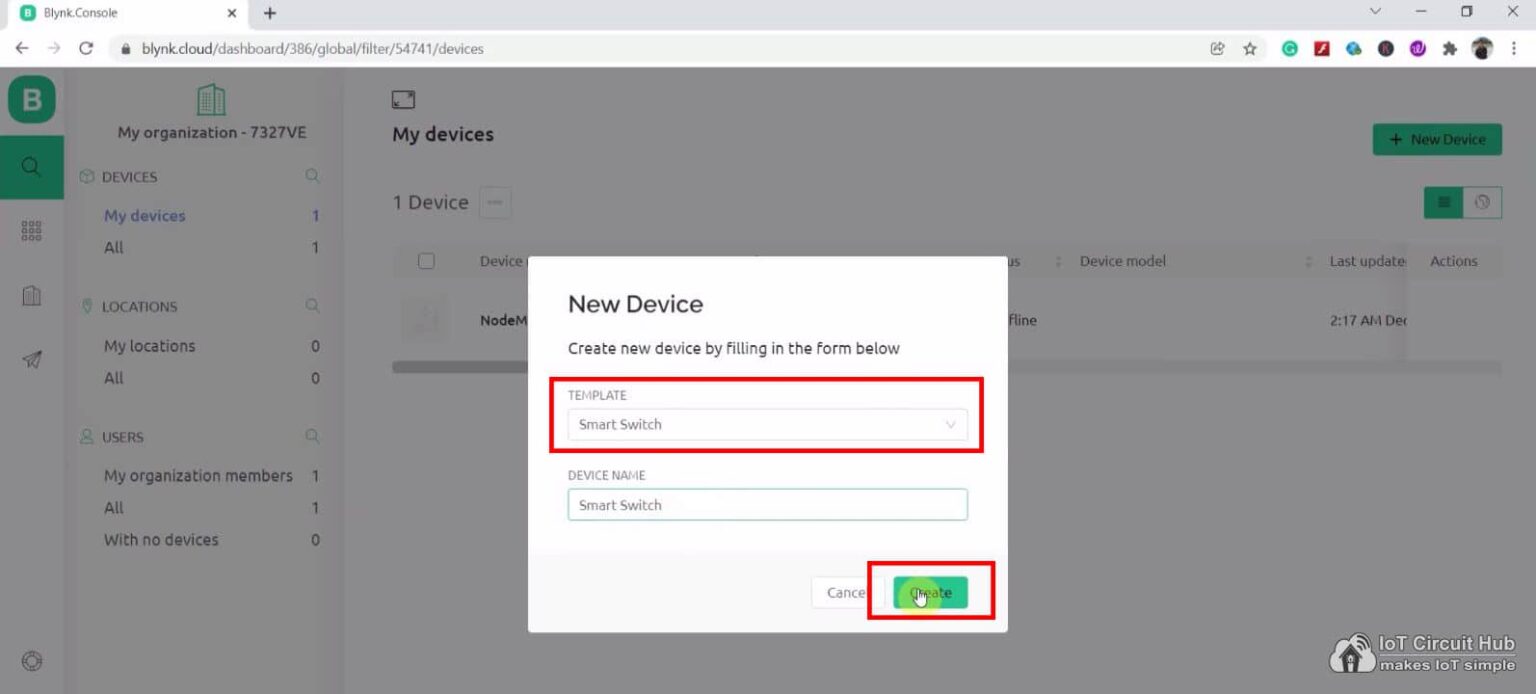Click the My devices fullscreen icon
Viewport: 1536px width, 694px height.
tap(403, 99)
